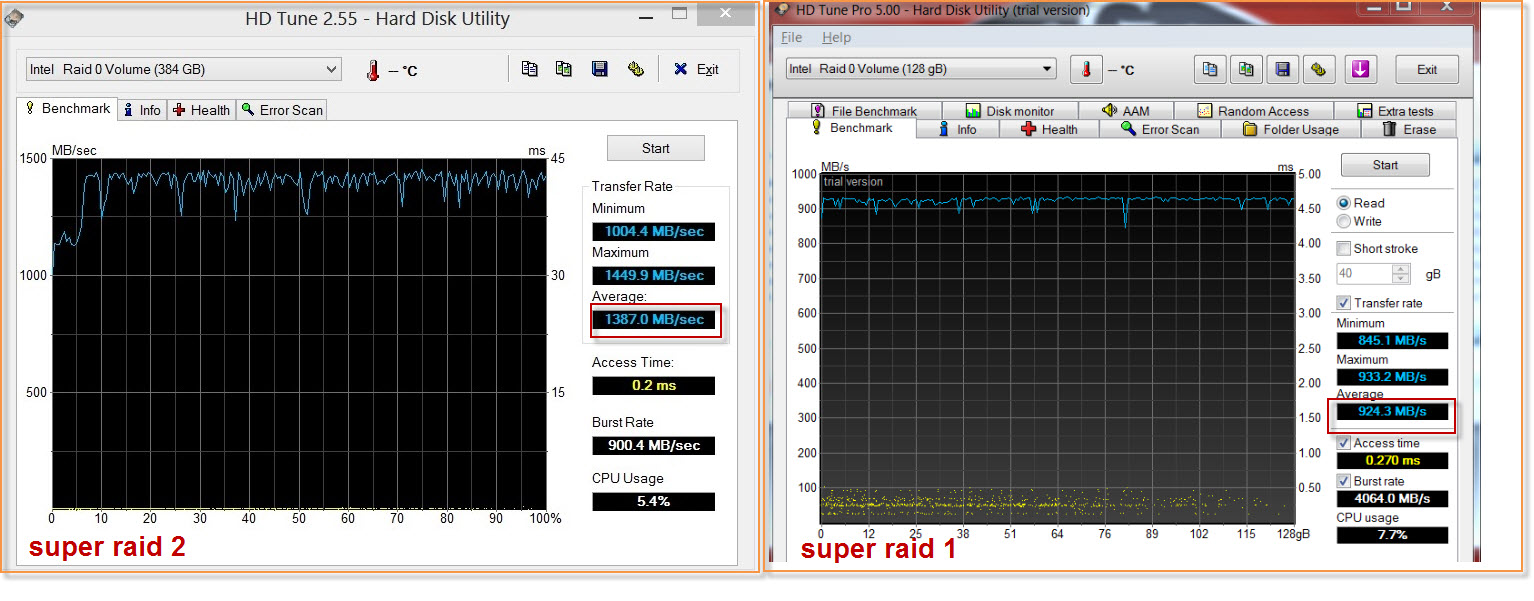This screenshot has height=601, width=1534.
Task: Copy screenshot icon in HD Tune 2.55
Action: click(x=564, y=69)
